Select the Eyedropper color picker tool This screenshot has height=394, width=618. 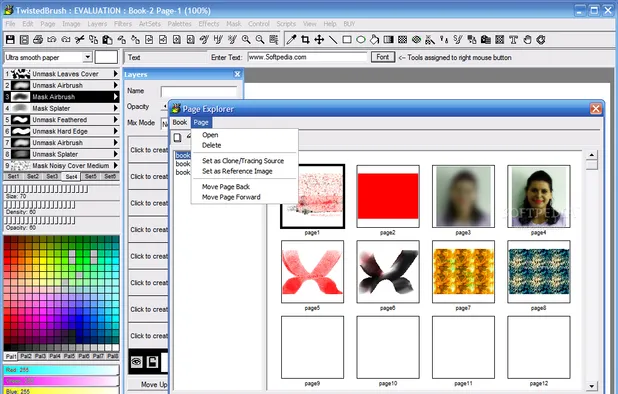coord(291,39)
